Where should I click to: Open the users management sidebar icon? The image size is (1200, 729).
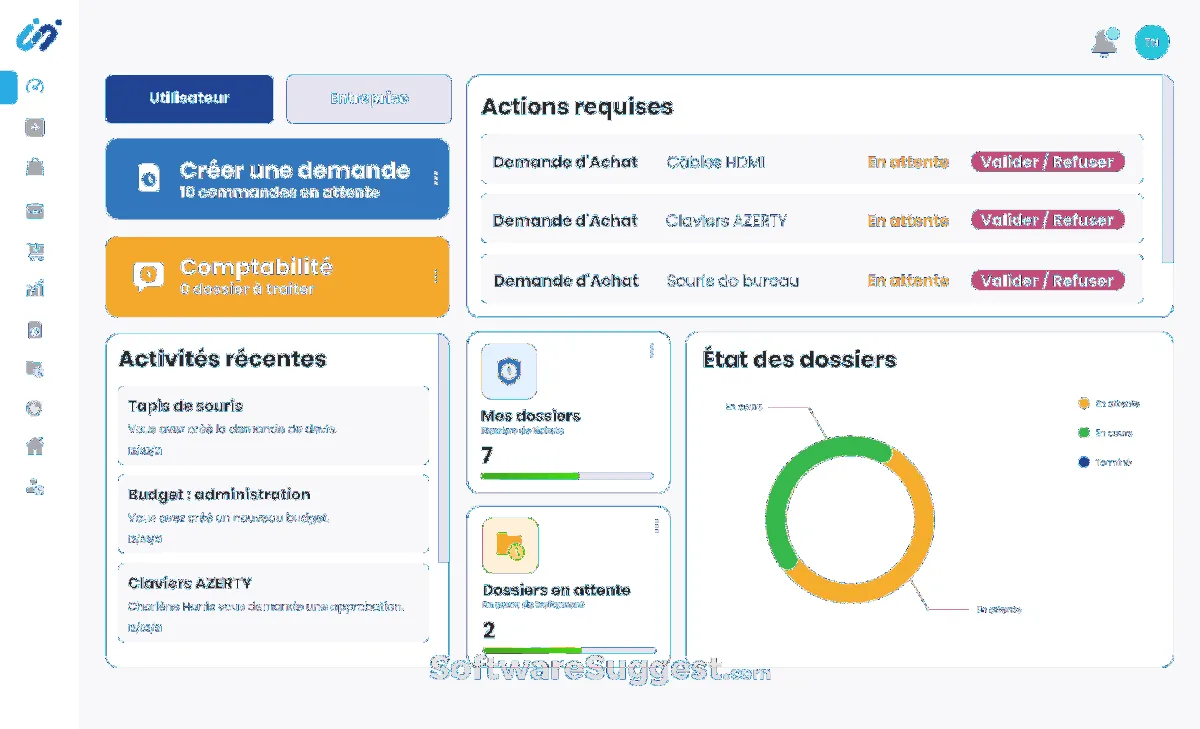36,487
